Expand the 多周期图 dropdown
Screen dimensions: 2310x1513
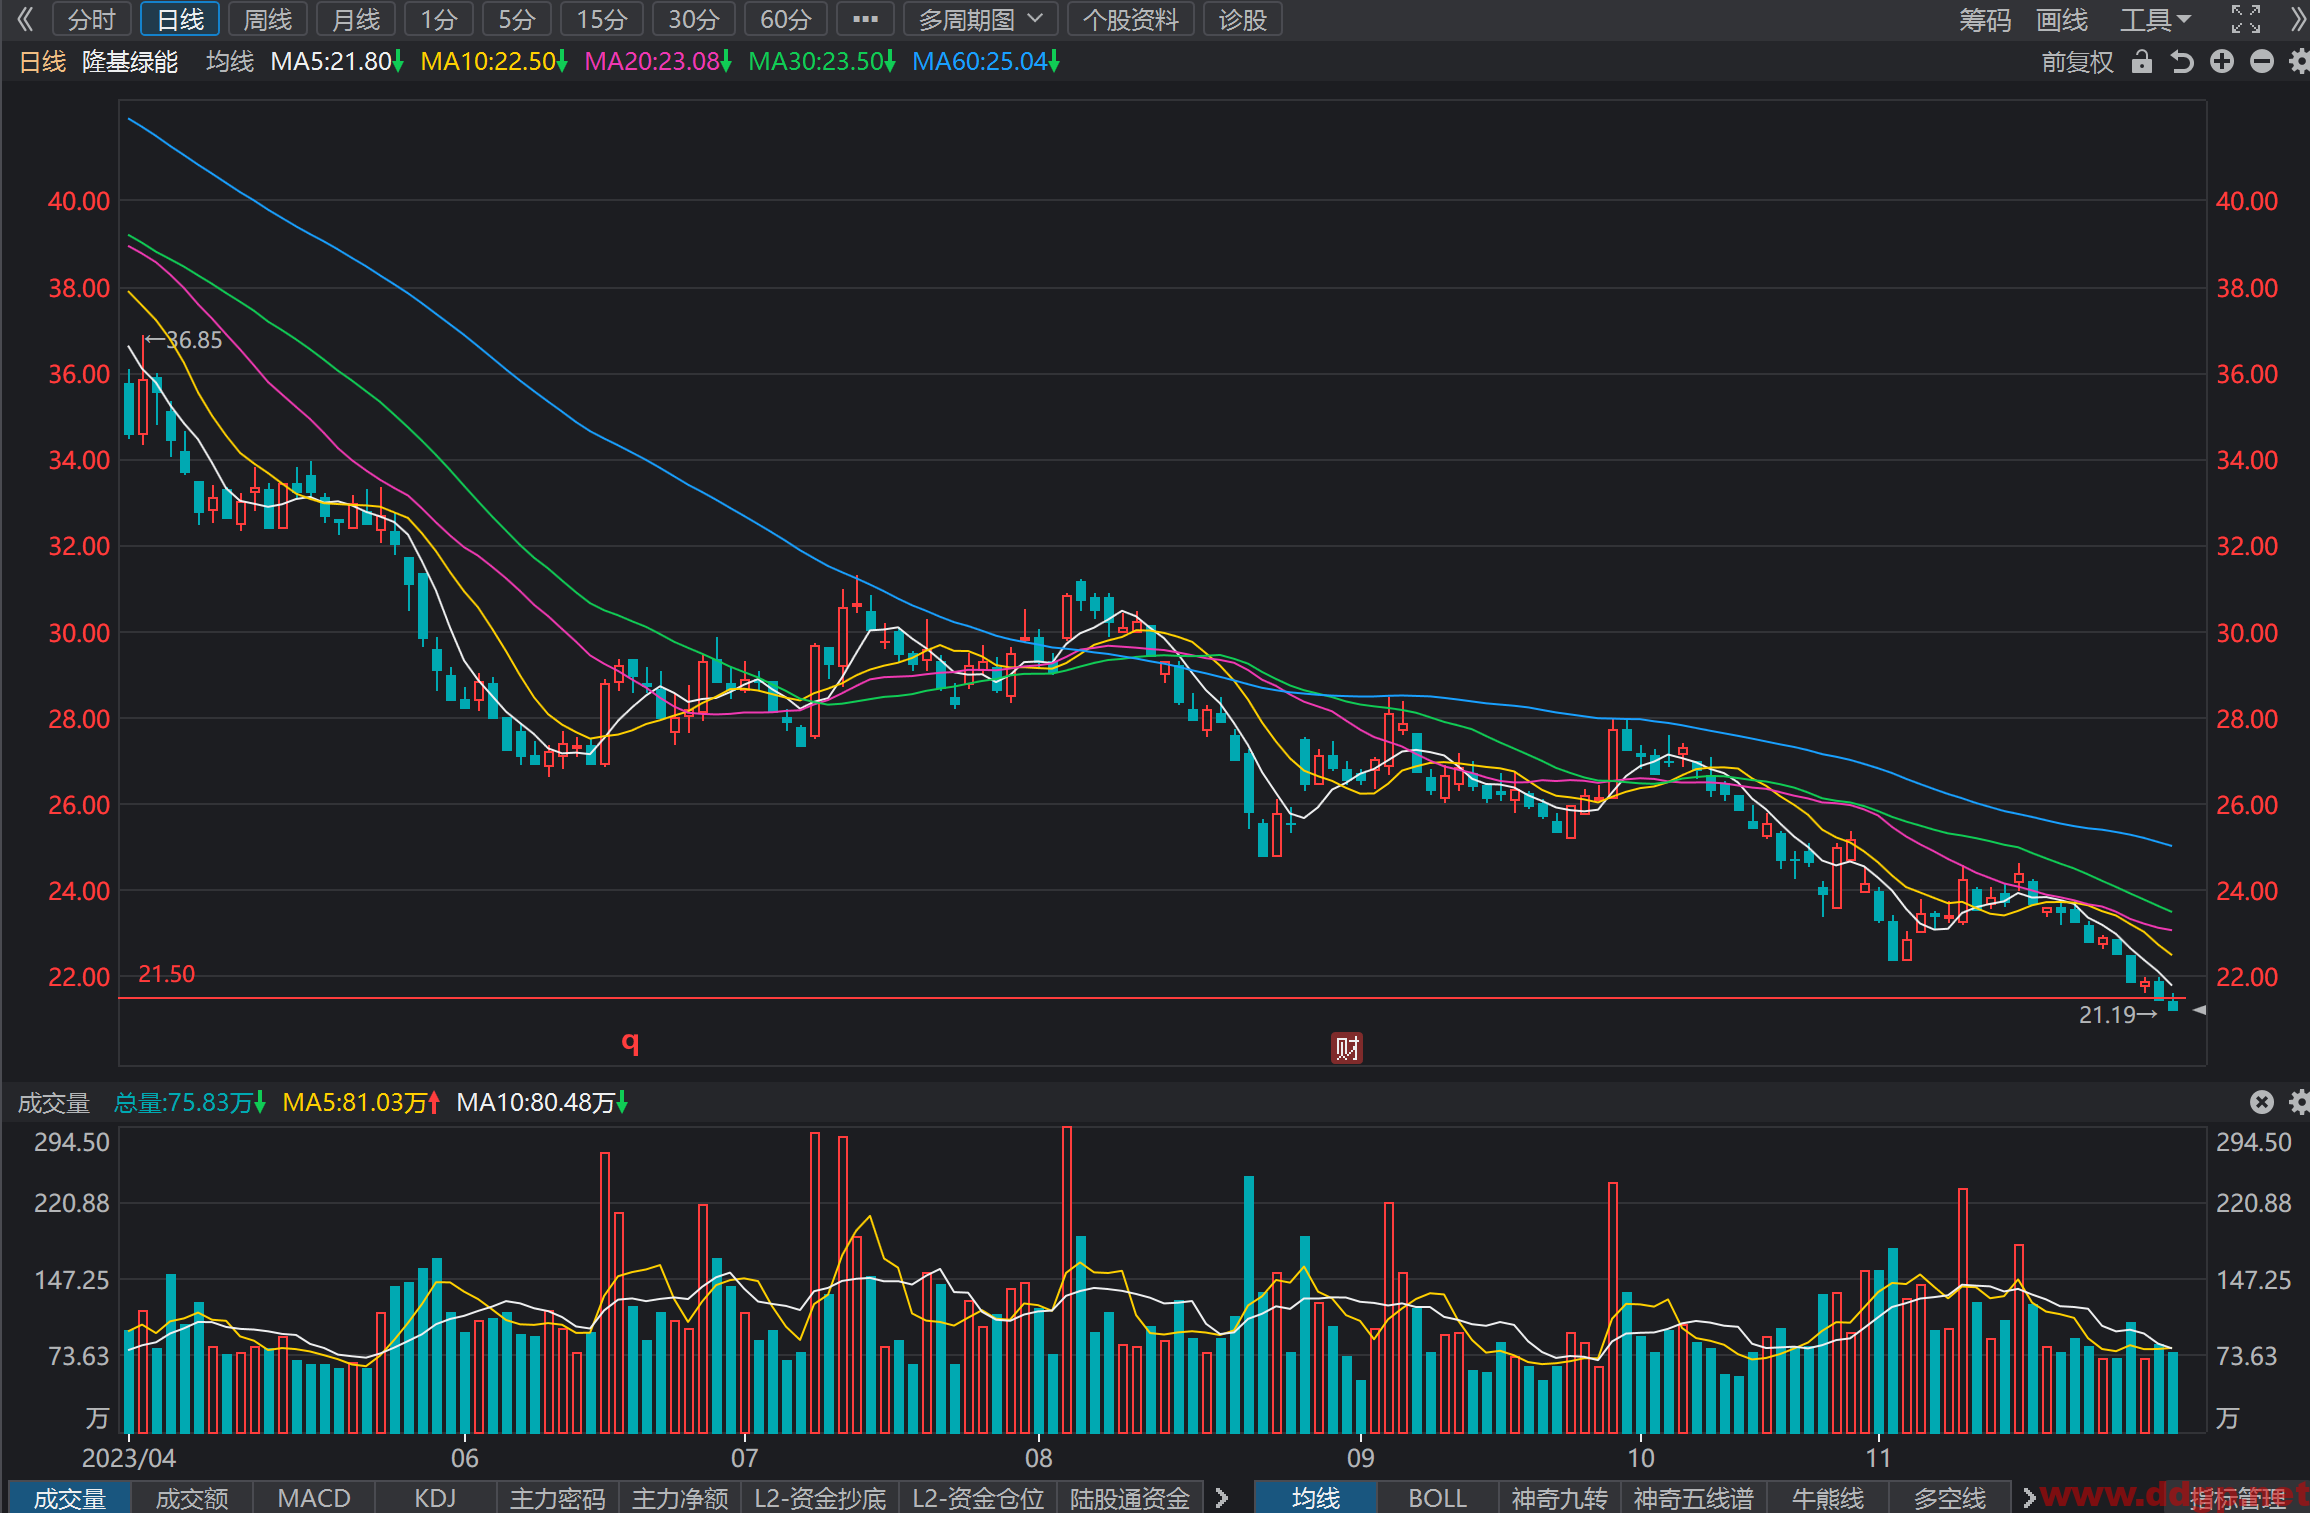coord(981,19)
